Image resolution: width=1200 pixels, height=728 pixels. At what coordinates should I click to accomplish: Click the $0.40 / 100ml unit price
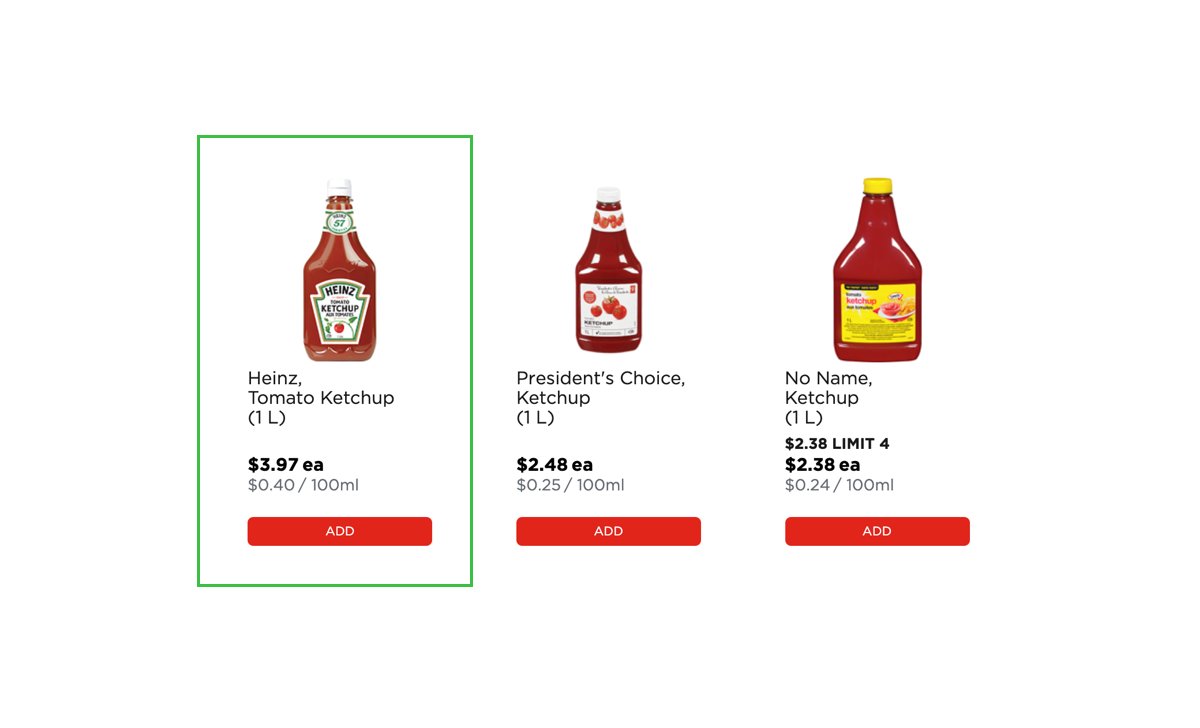303,486
